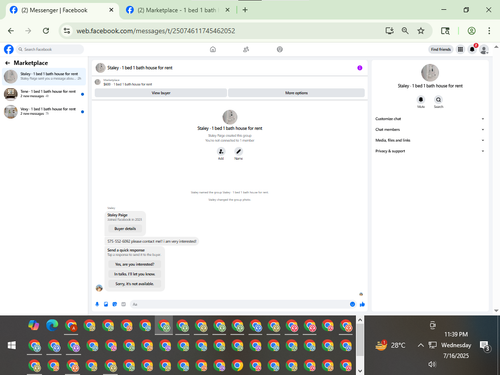Image resolution: width=500 pixels, height=375 pixels.
Task: Open Copilot from the taskbar
Action: tap(34, 325)
